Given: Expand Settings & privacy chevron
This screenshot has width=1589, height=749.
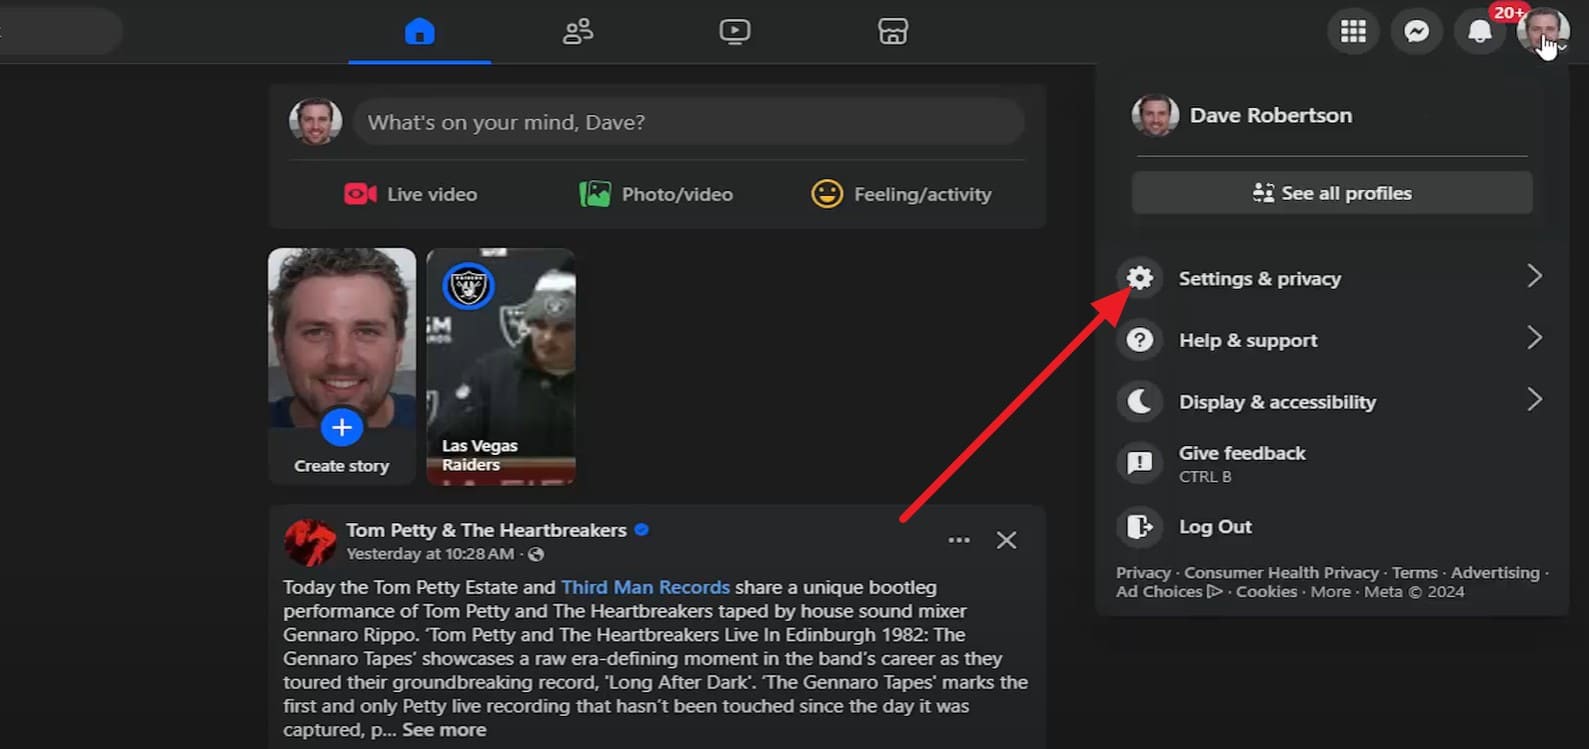Looking at the screenshot, I should click(x=1534, y=276).
